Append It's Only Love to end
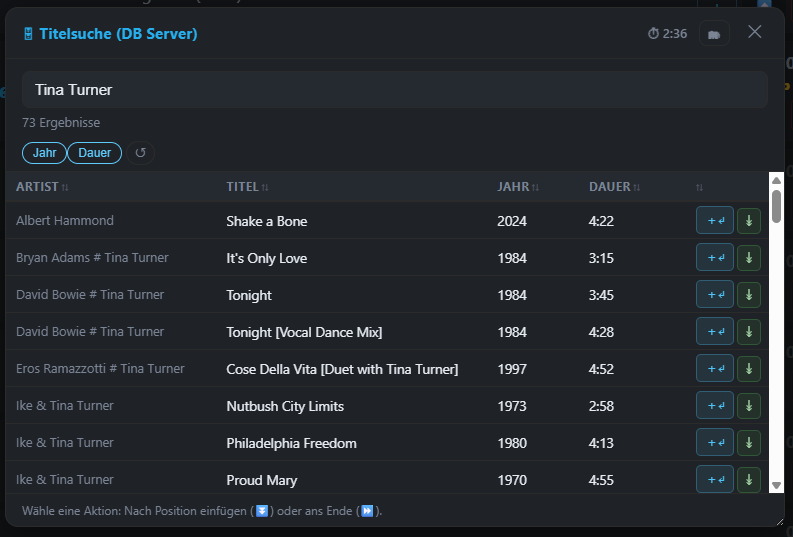793x537 pixels. 749,258
